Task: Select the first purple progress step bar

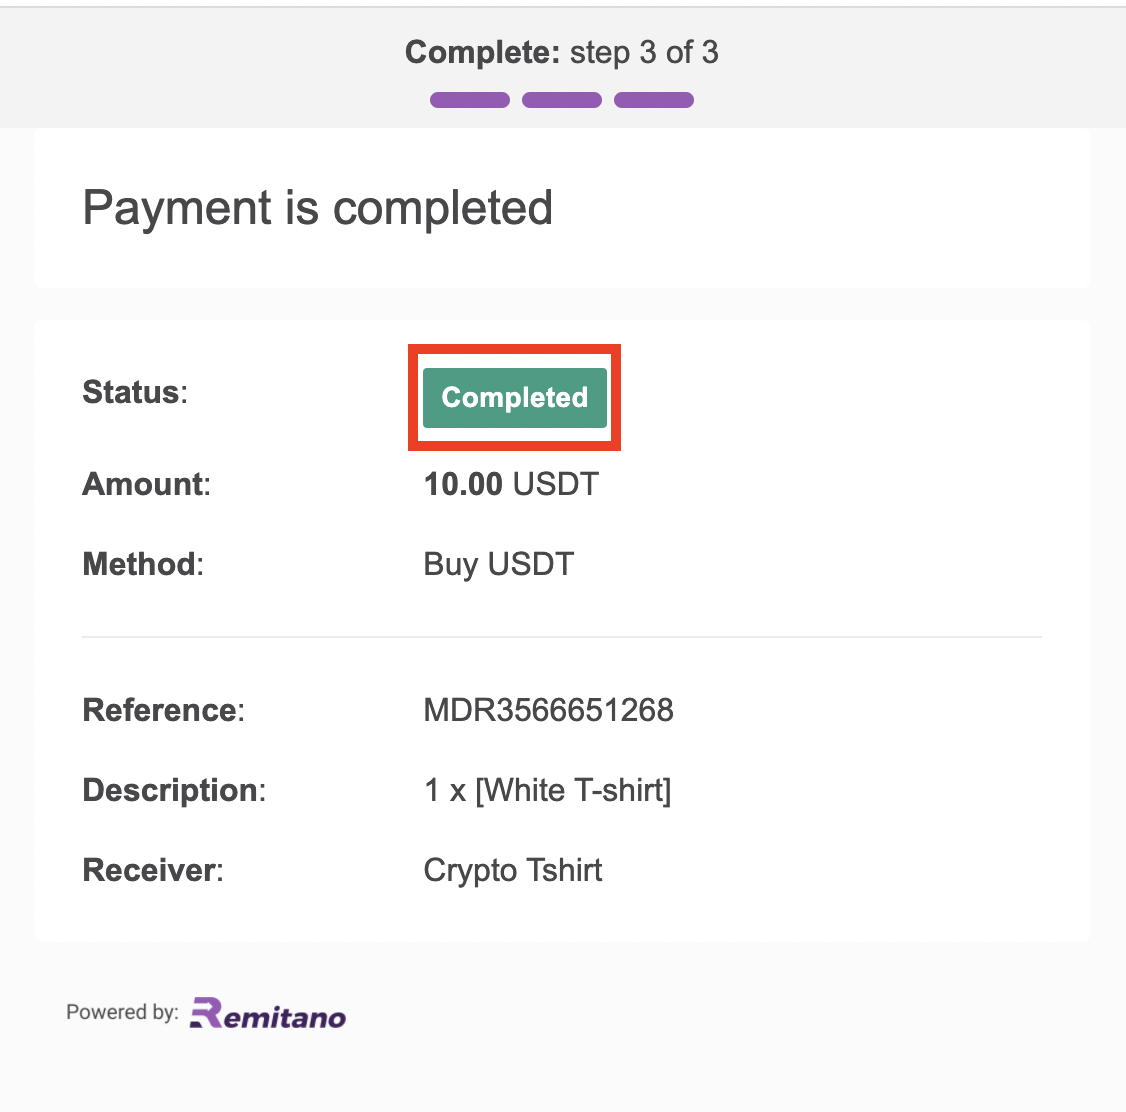Action: 470,100
